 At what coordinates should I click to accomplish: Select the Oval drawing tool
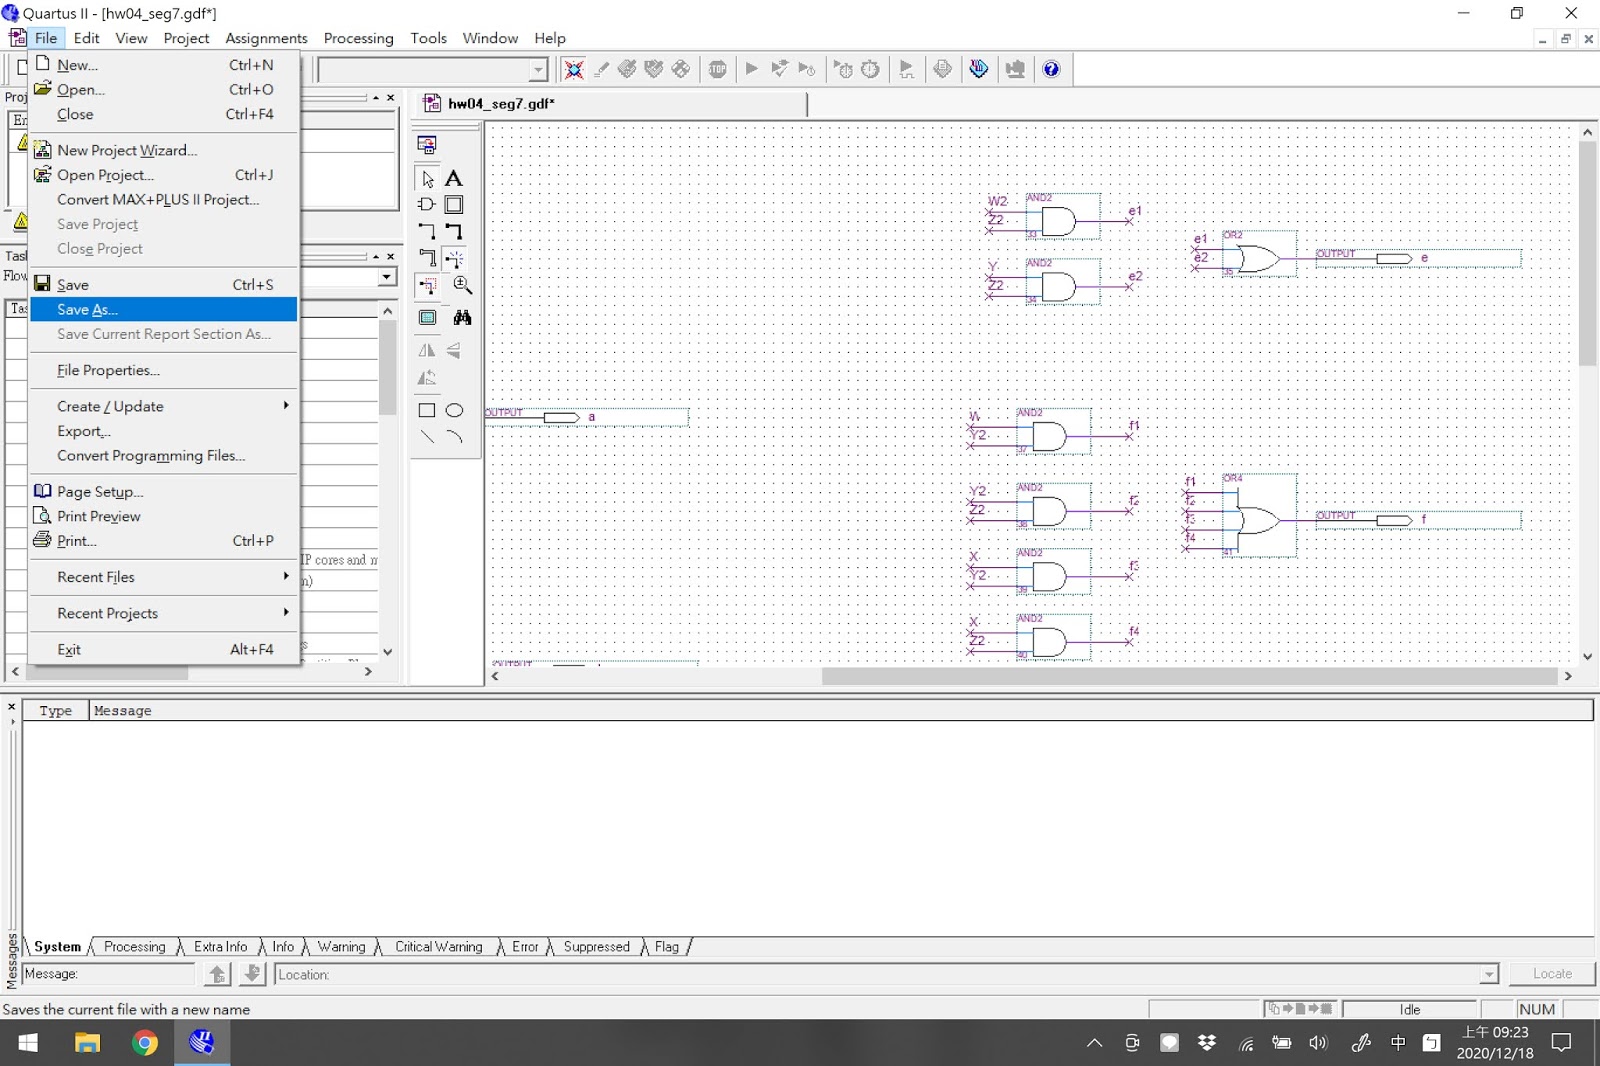pos(454,410)
